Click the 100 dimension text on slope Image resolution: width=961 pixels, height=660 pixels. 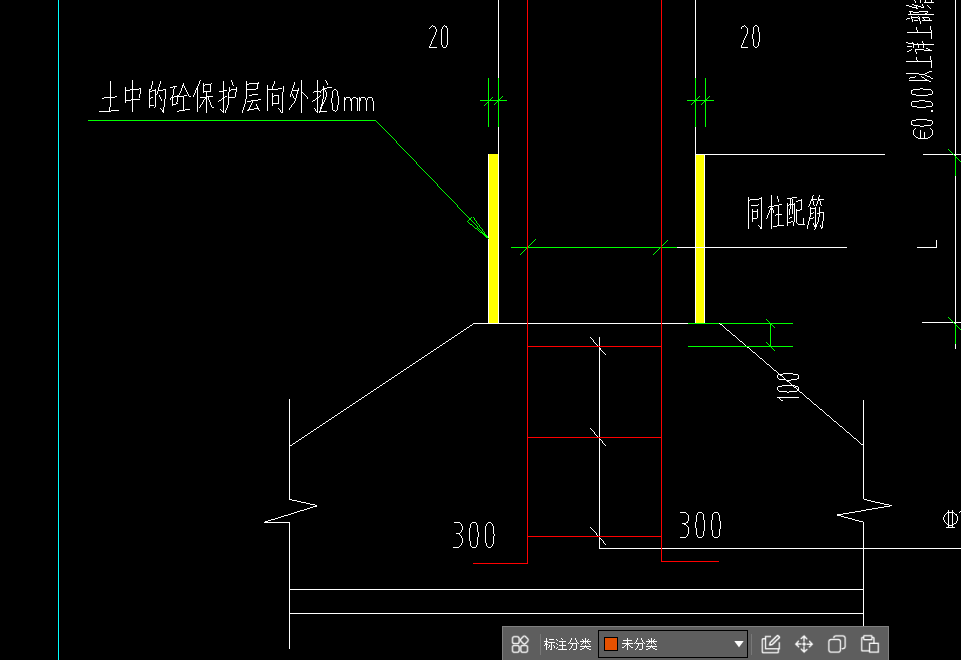pyautogui.click(x=789, y=387)
